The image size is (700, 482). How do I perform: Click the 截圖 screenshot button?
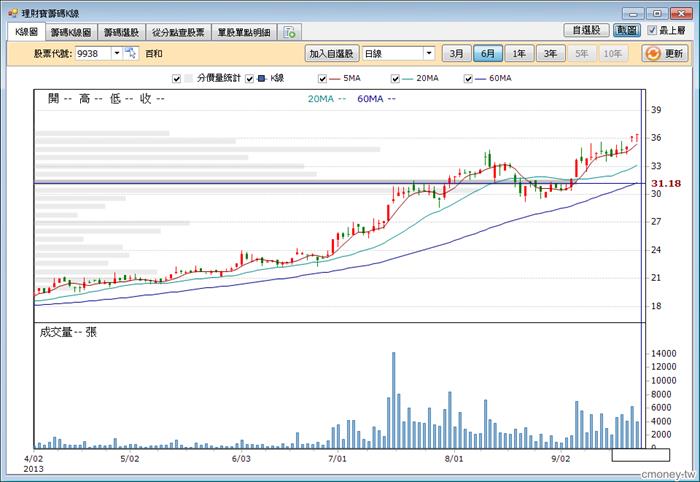(x=627, y=30)
